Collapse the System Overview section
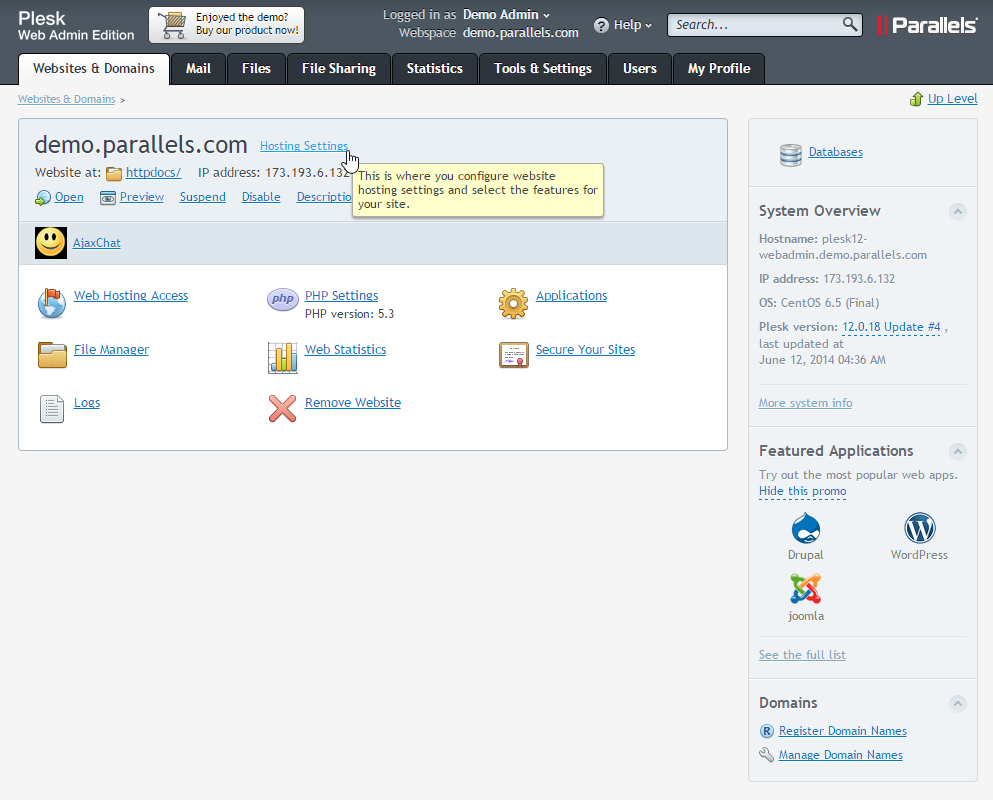The width and height of the screenshot is (993, 800). [x=958, y=212]
